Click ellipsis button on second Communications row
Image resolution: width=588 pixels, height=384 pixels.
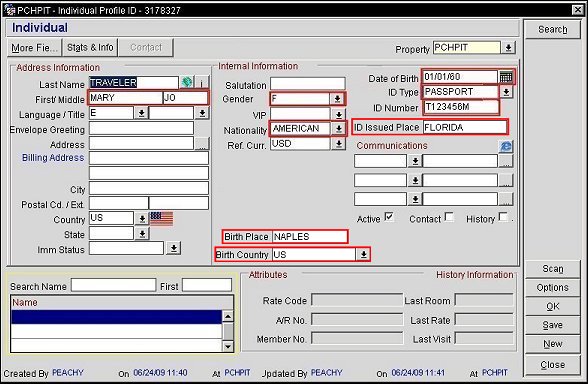pos(506,180)
